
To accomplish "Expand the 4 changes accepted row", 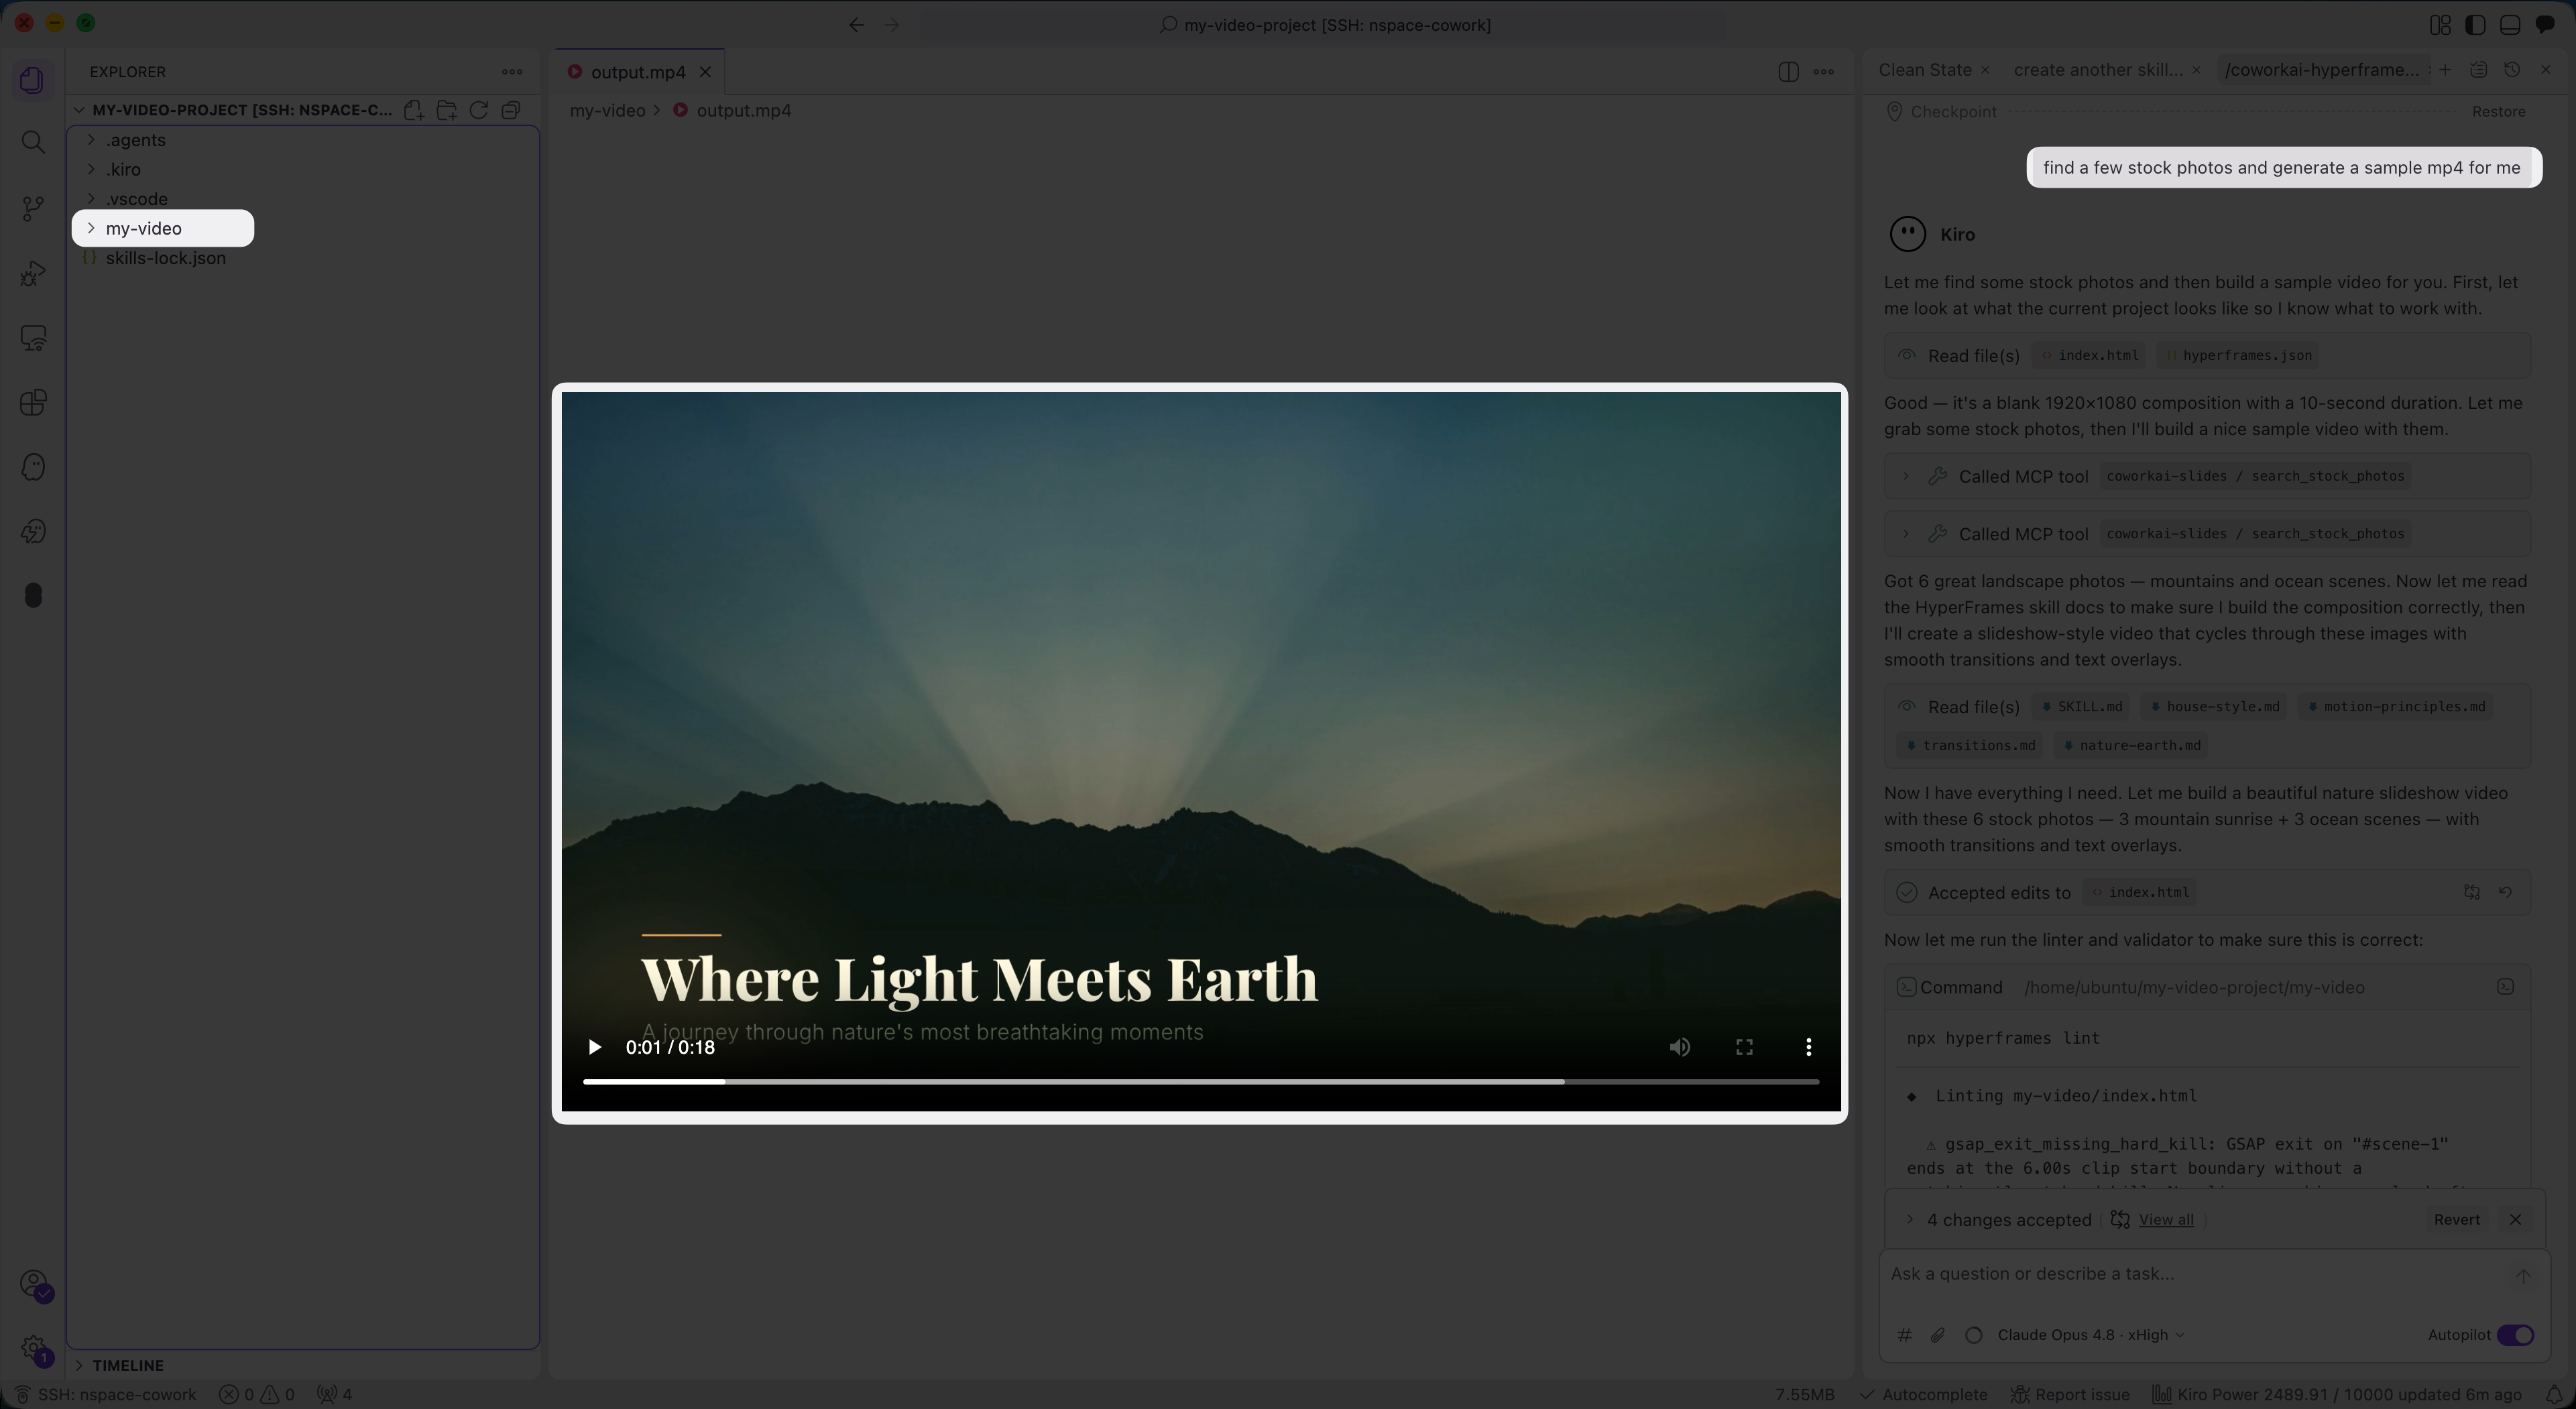I will click(1909, 1219).
